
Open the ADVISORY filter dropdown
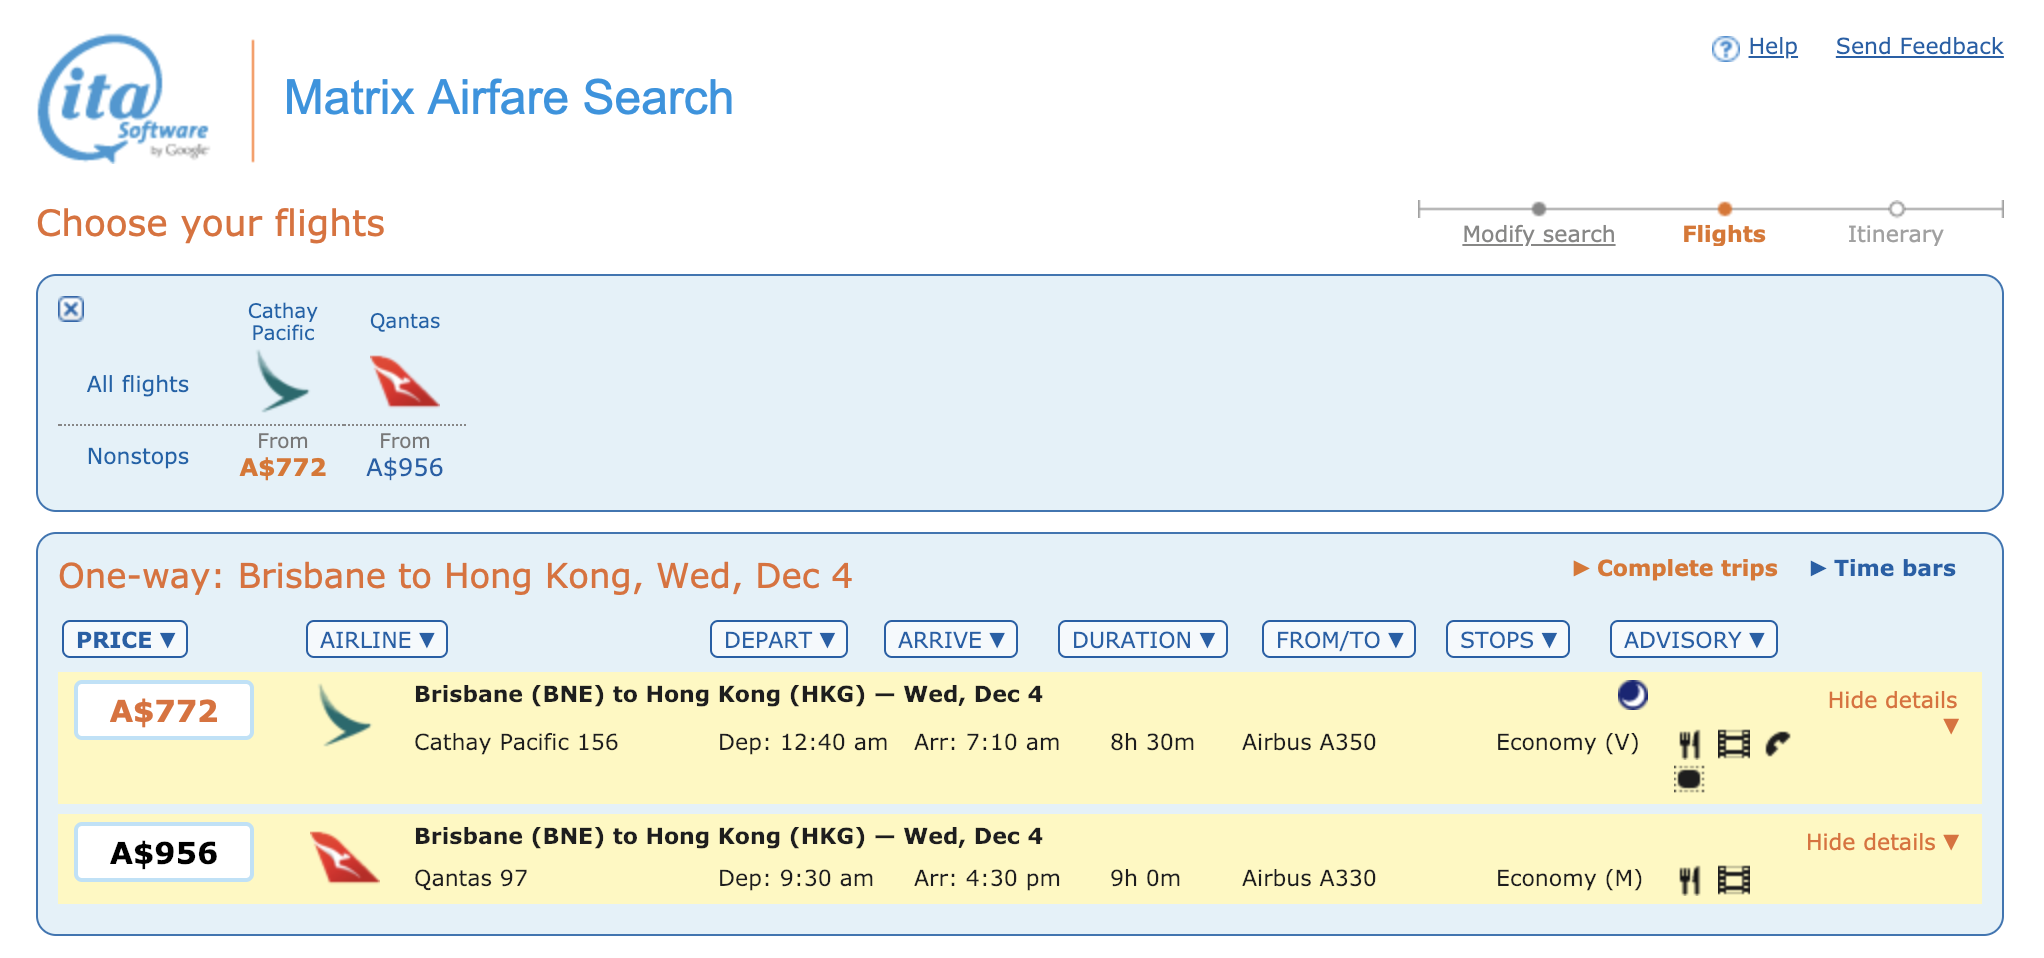(x=1694, y=640)
